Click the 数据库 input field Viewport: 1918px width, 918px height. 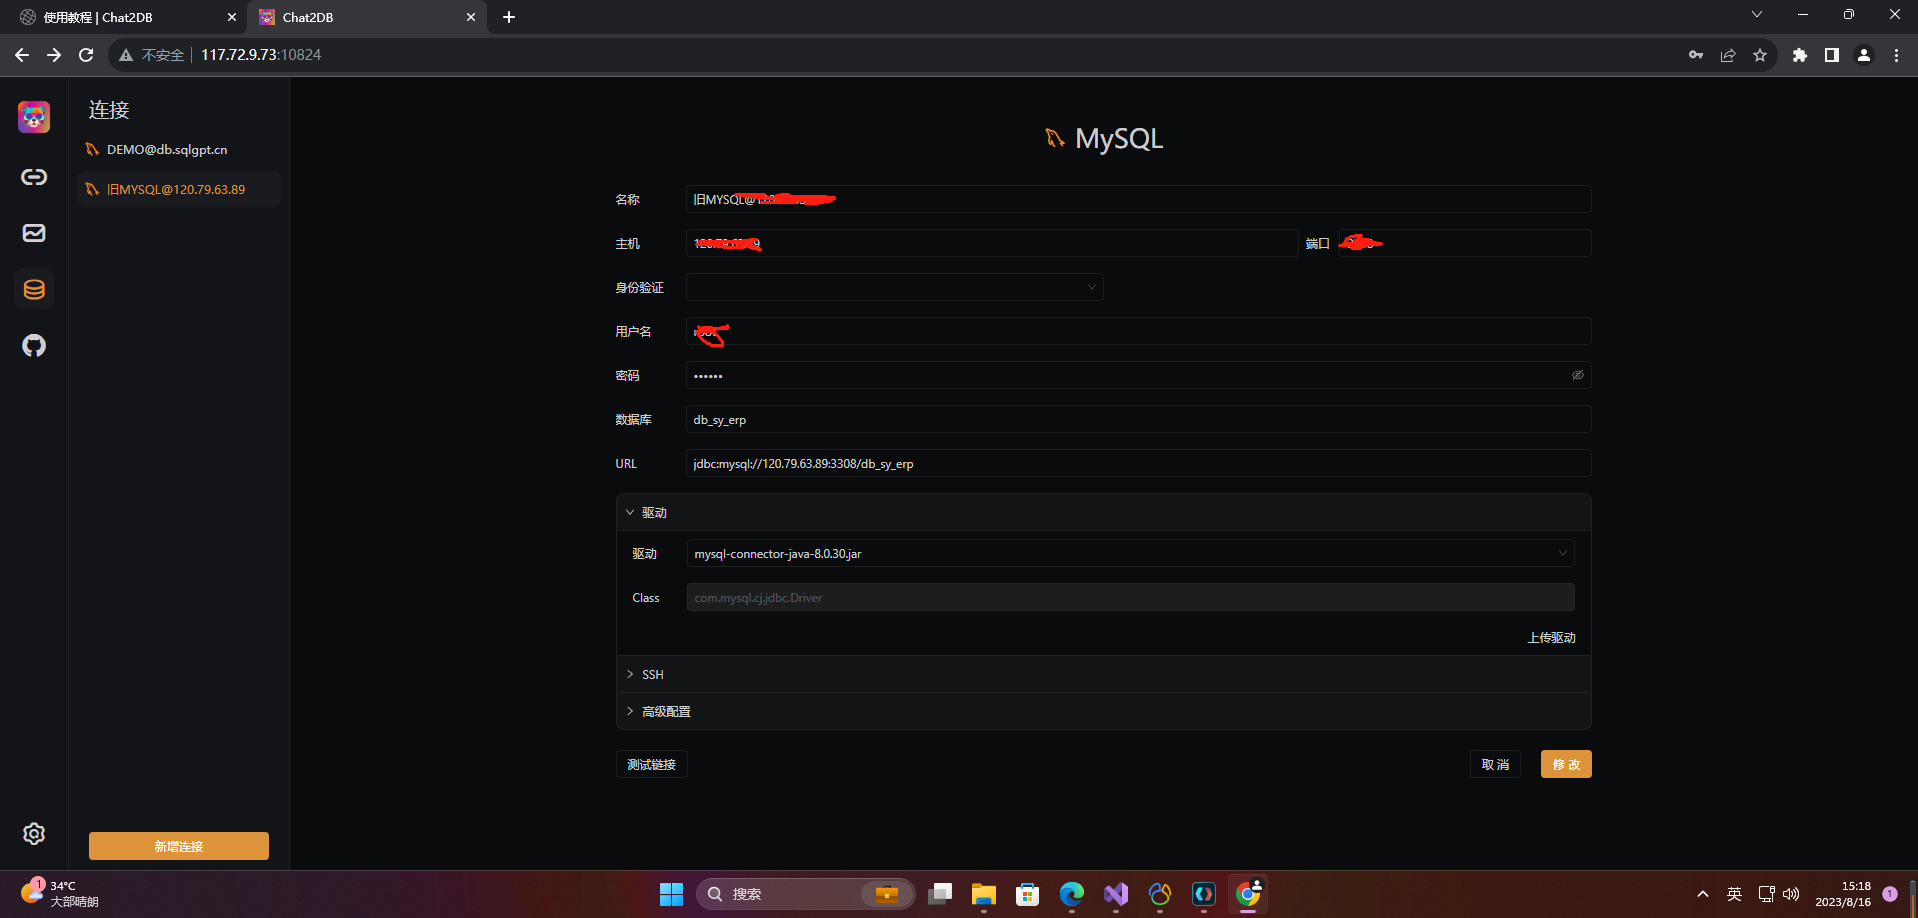tap(1138, 419)
